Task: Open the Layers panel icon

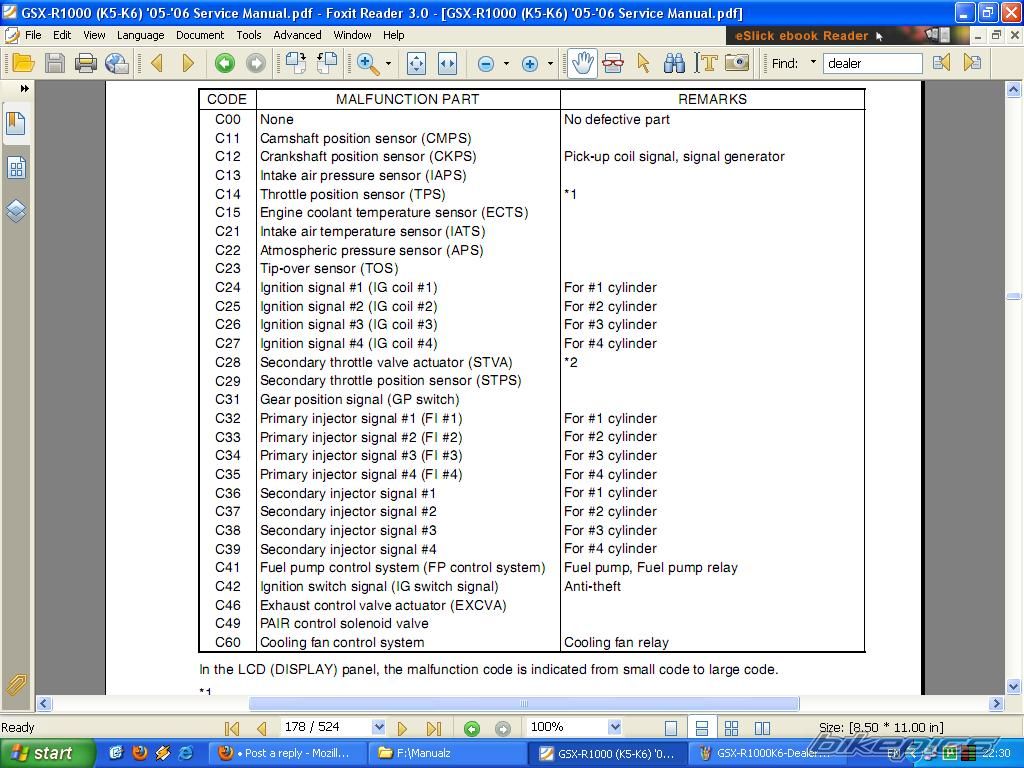Action: pos(16,211)
